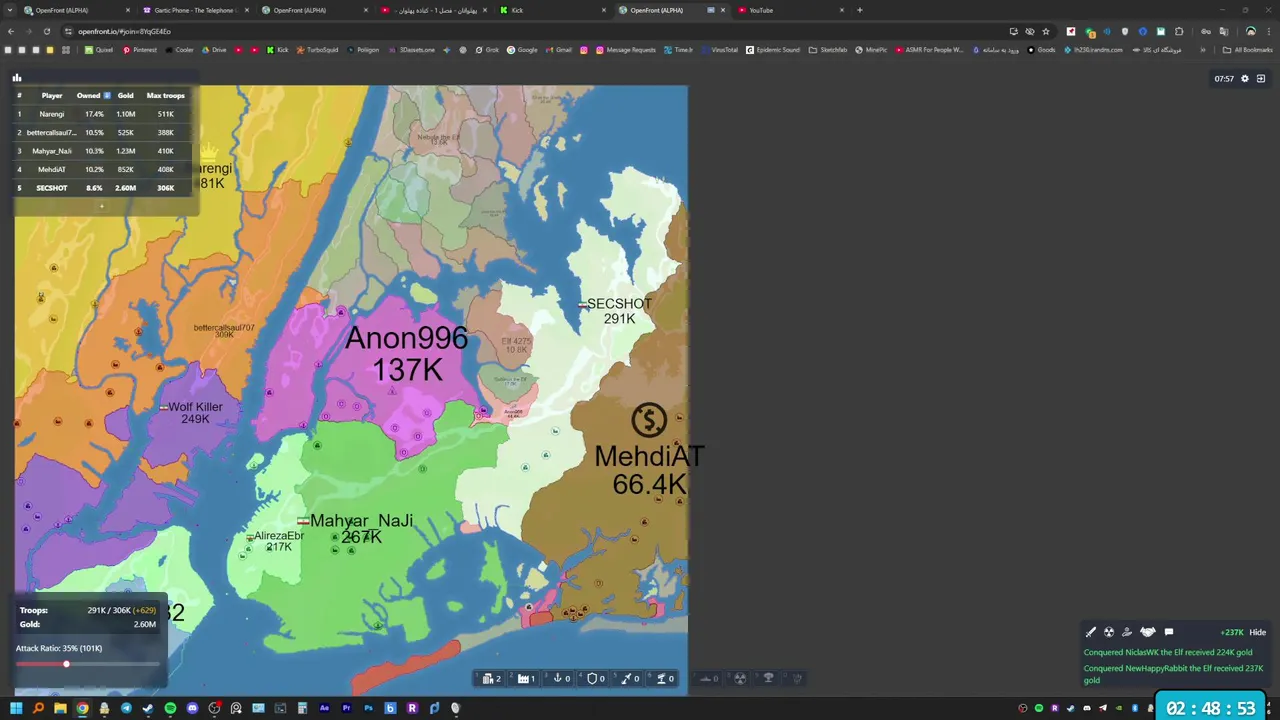The image size is (1280, 720).
Task: Sort leaderboard by Owned column arrow
Action: pos(107,95)
